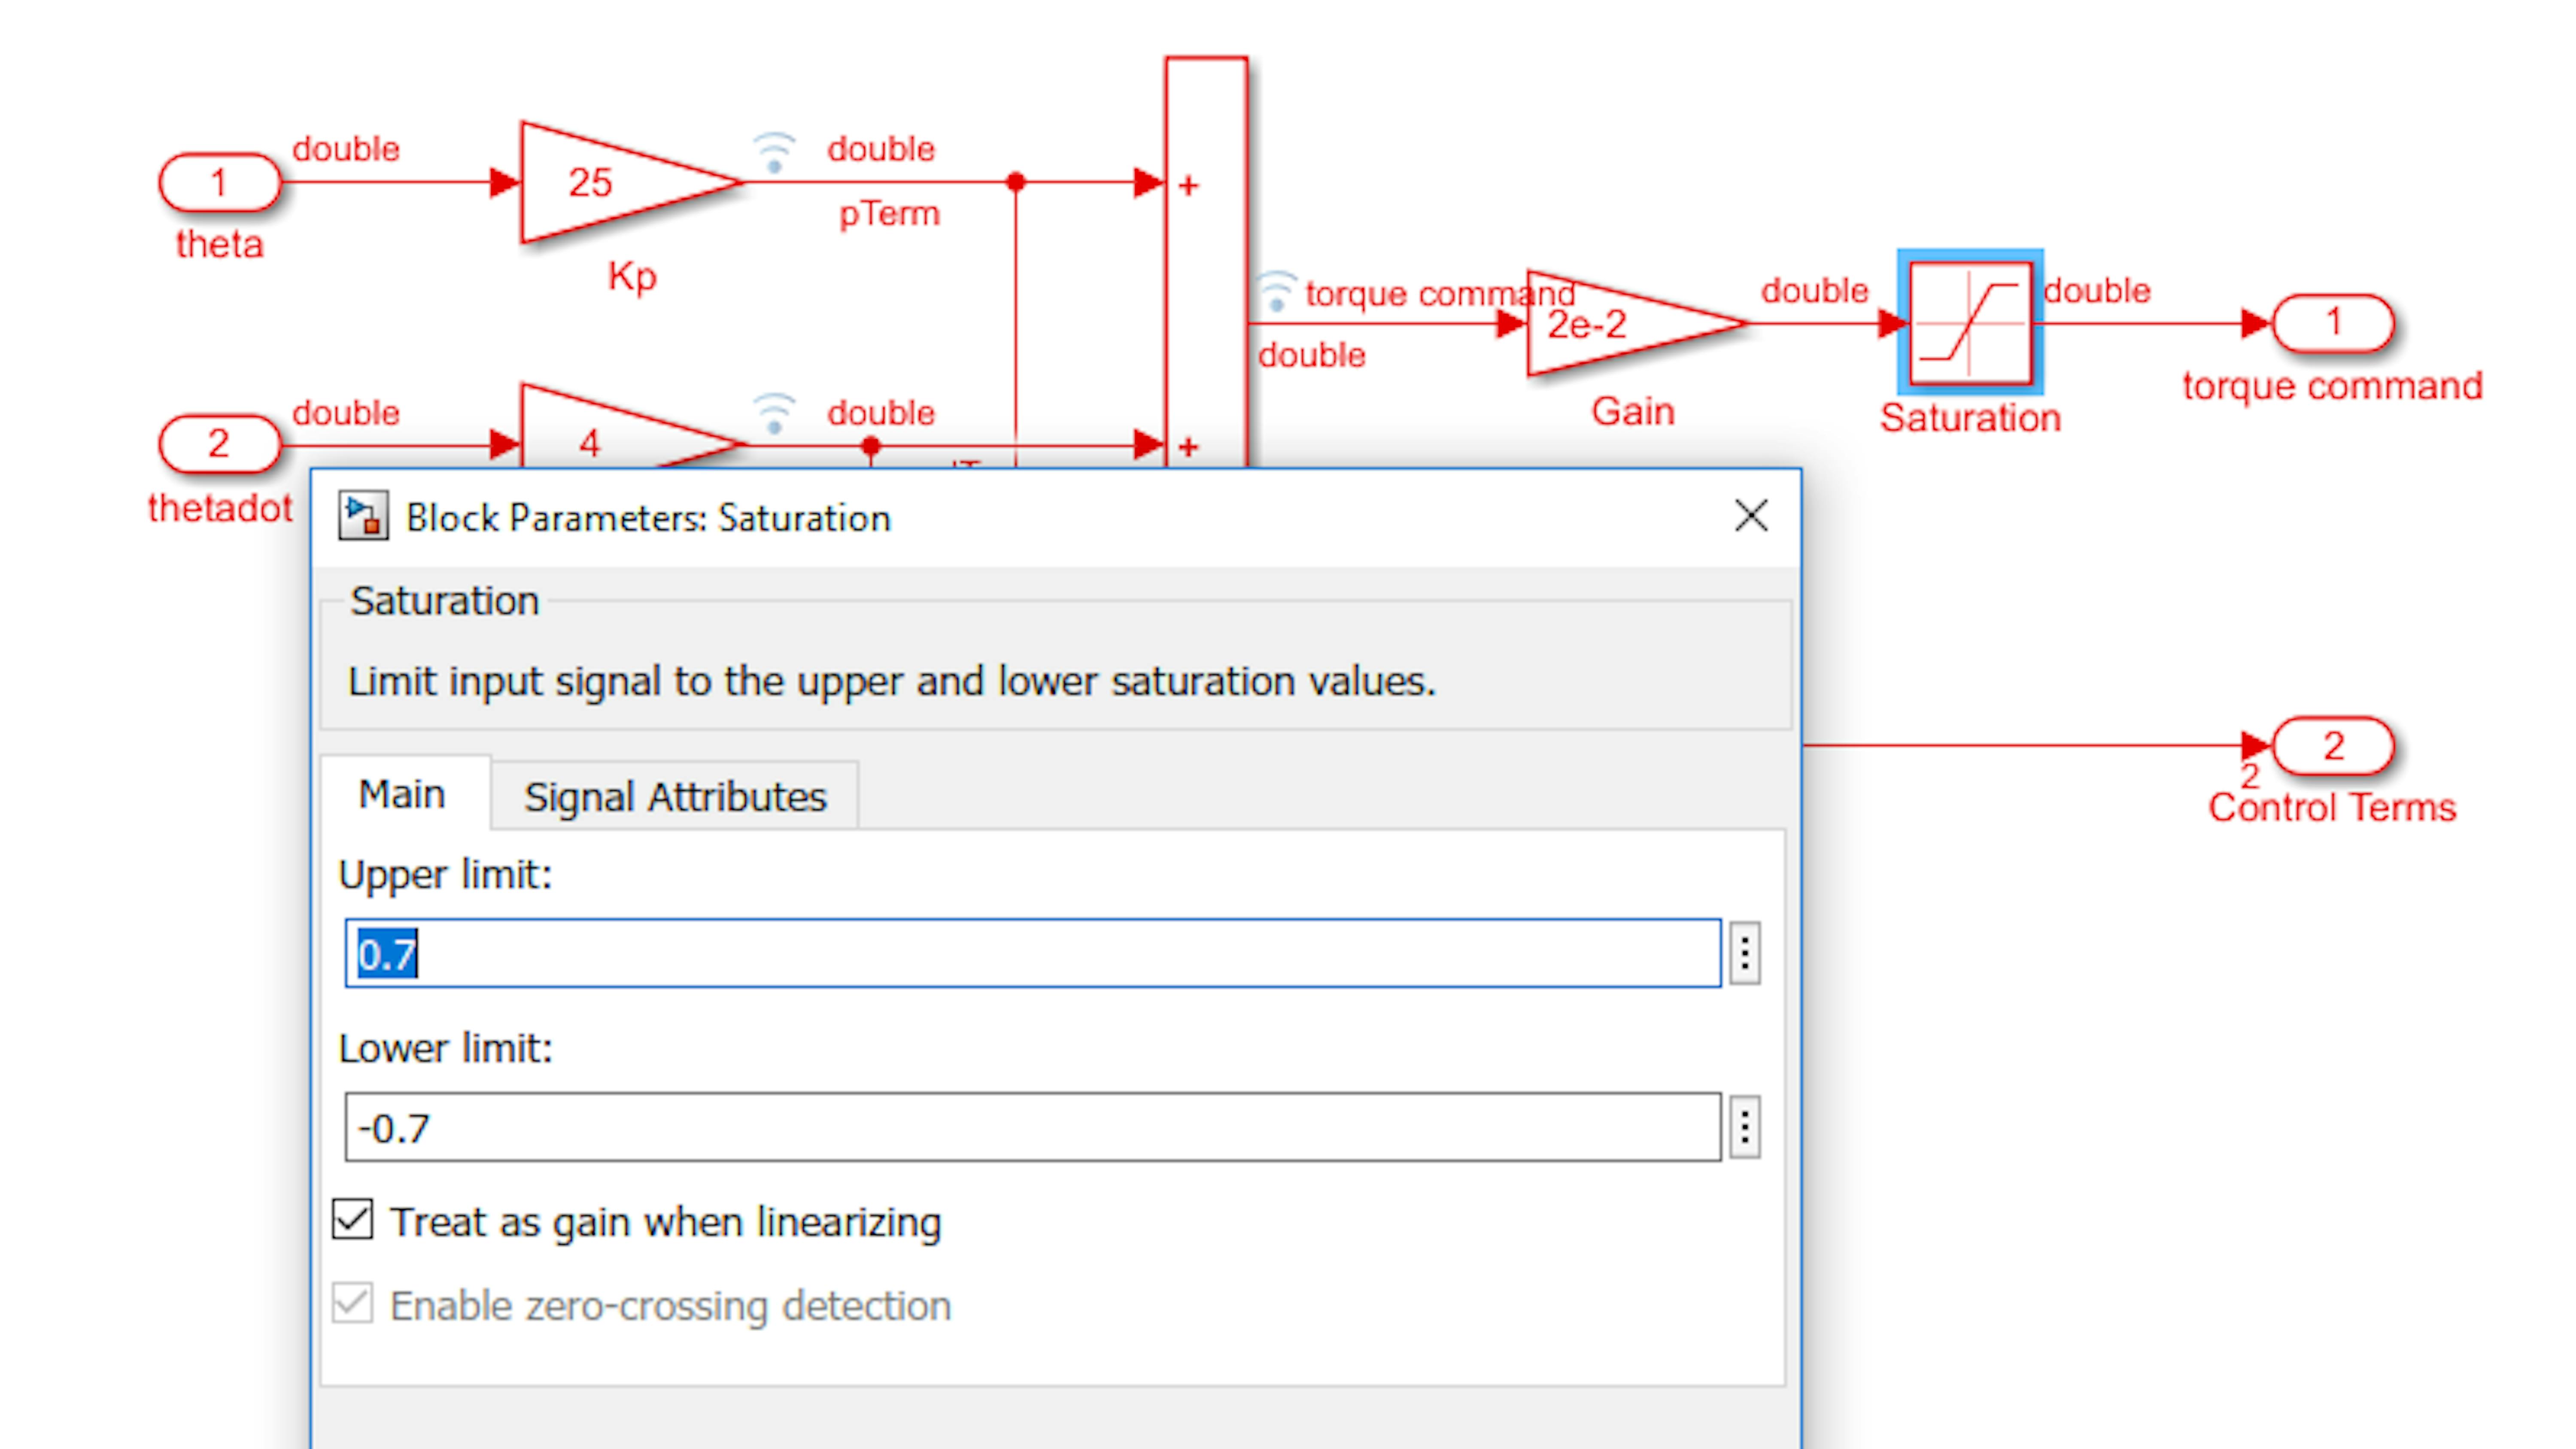Open the Lower limit options menu button
This screenshot has height=1449, width=2576.
(1745, 1127)
